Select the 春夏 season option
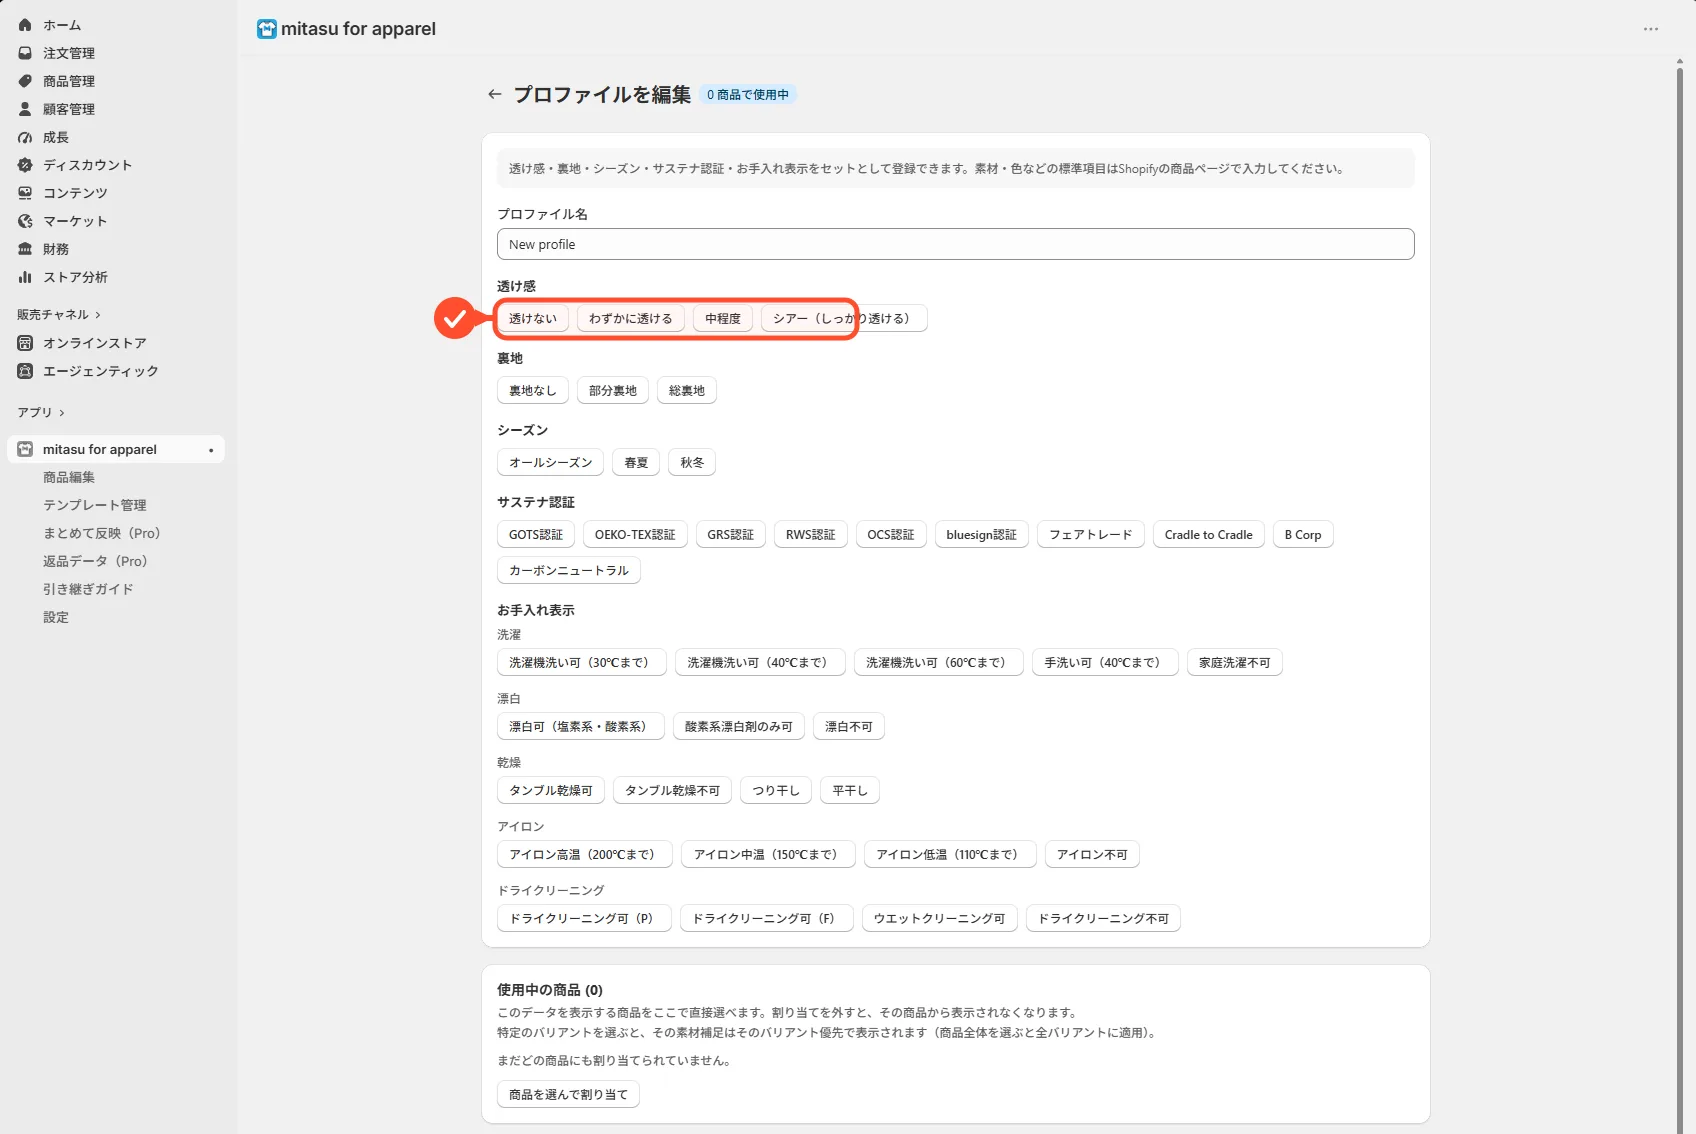The image size is (1696, 1134). 636,463
